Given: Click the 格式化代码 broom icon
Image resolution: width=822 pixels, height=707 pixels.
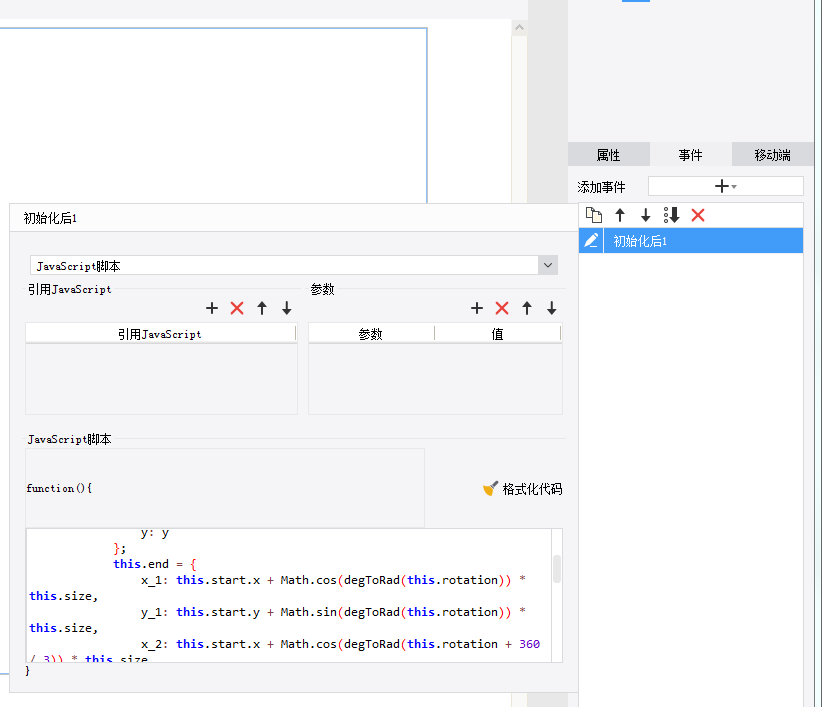Looking at the screenshot, I should pyautogui.click(x=490, y=488).
